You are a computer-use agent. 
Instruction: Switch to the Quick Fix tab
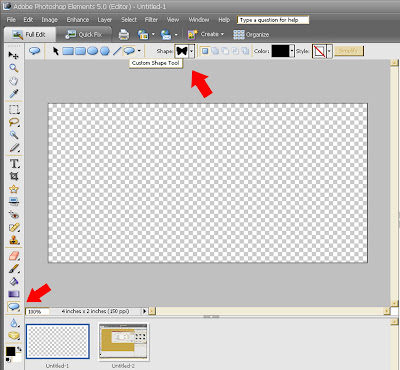click(84, 34)
